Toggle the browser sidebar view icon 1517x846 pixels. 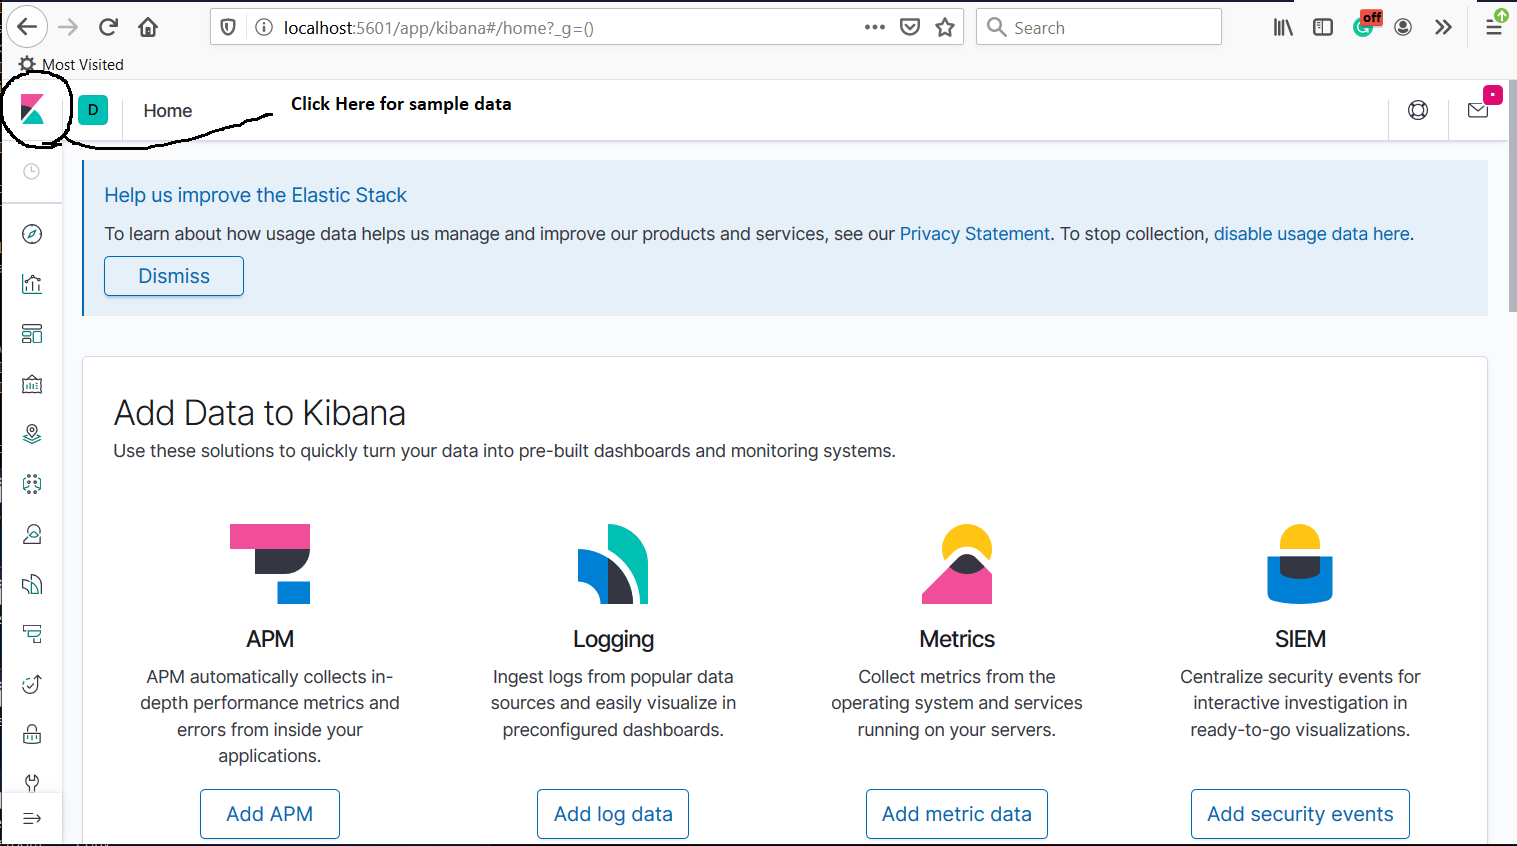(1323, 27)
